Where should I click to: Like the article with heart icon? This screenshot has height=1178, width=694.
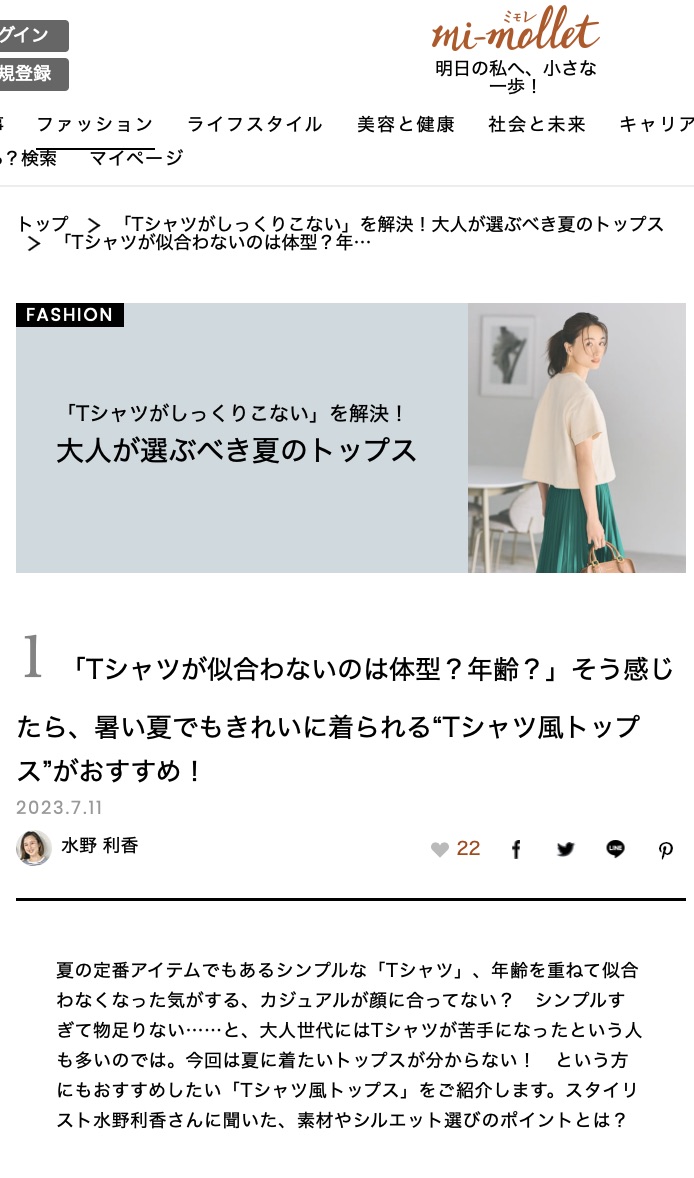click(x=440, y=850)
